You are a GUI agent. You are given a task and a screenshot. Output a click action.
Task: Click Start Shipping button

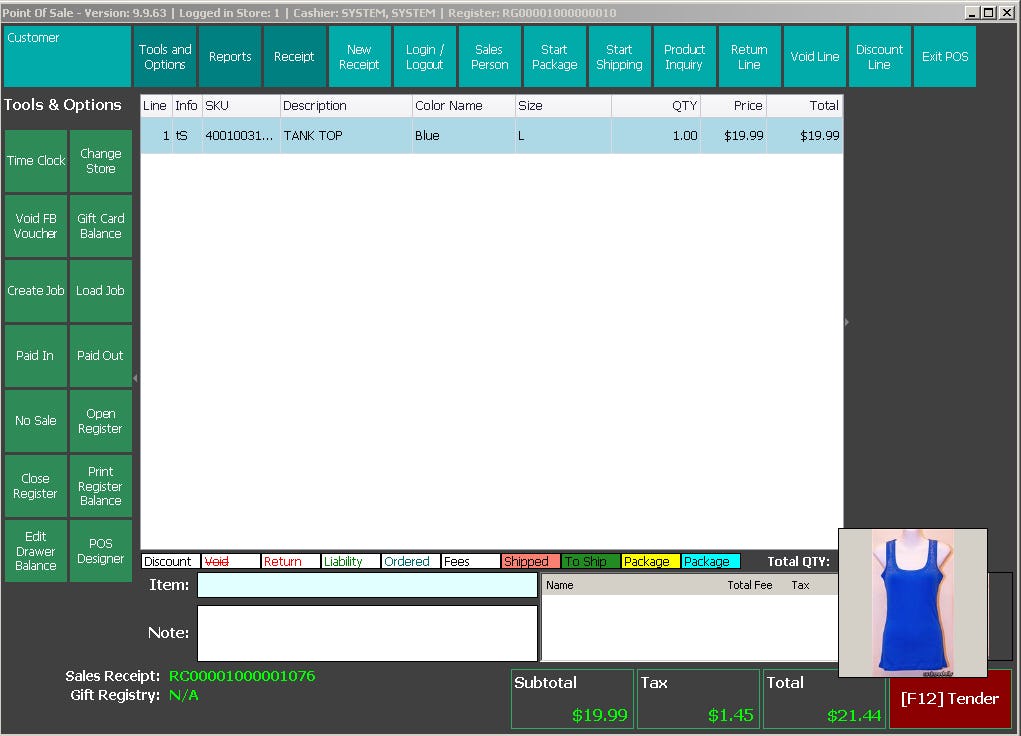click(x=619, y=57)
